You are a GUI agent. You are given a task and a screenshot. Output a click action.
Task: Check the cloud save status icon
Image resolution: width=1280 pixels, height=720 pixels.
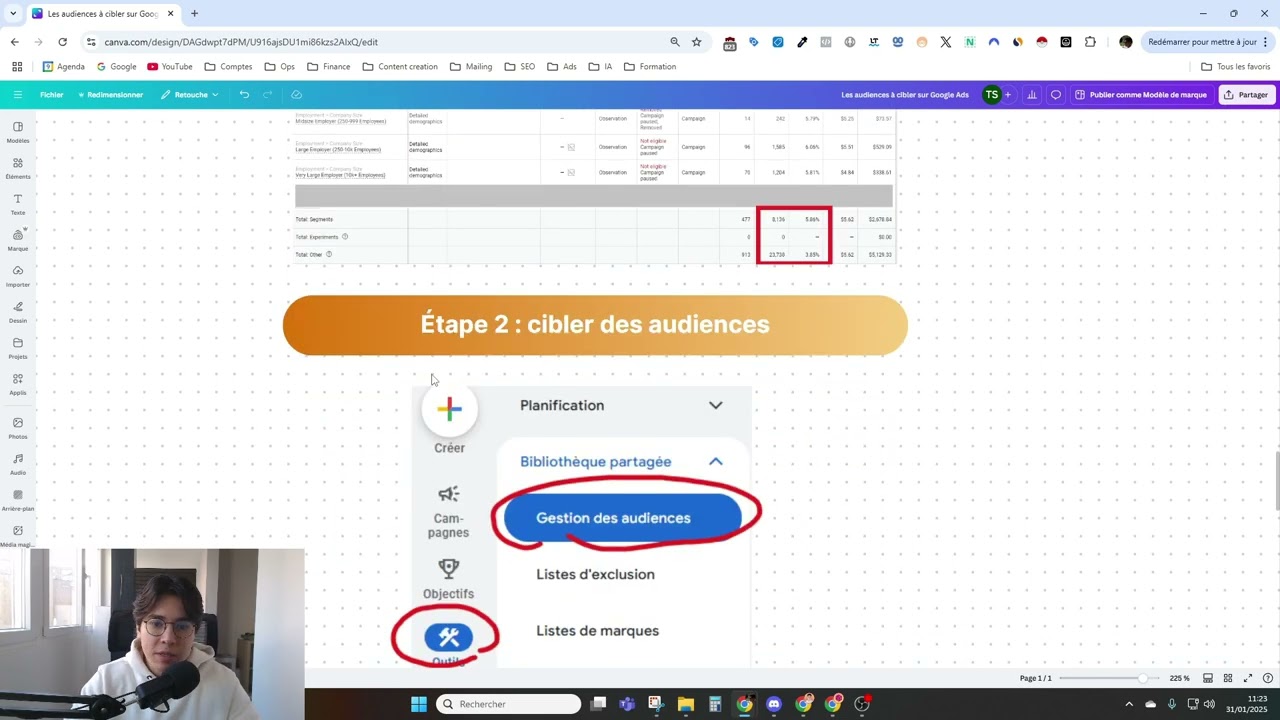(296, 95)
